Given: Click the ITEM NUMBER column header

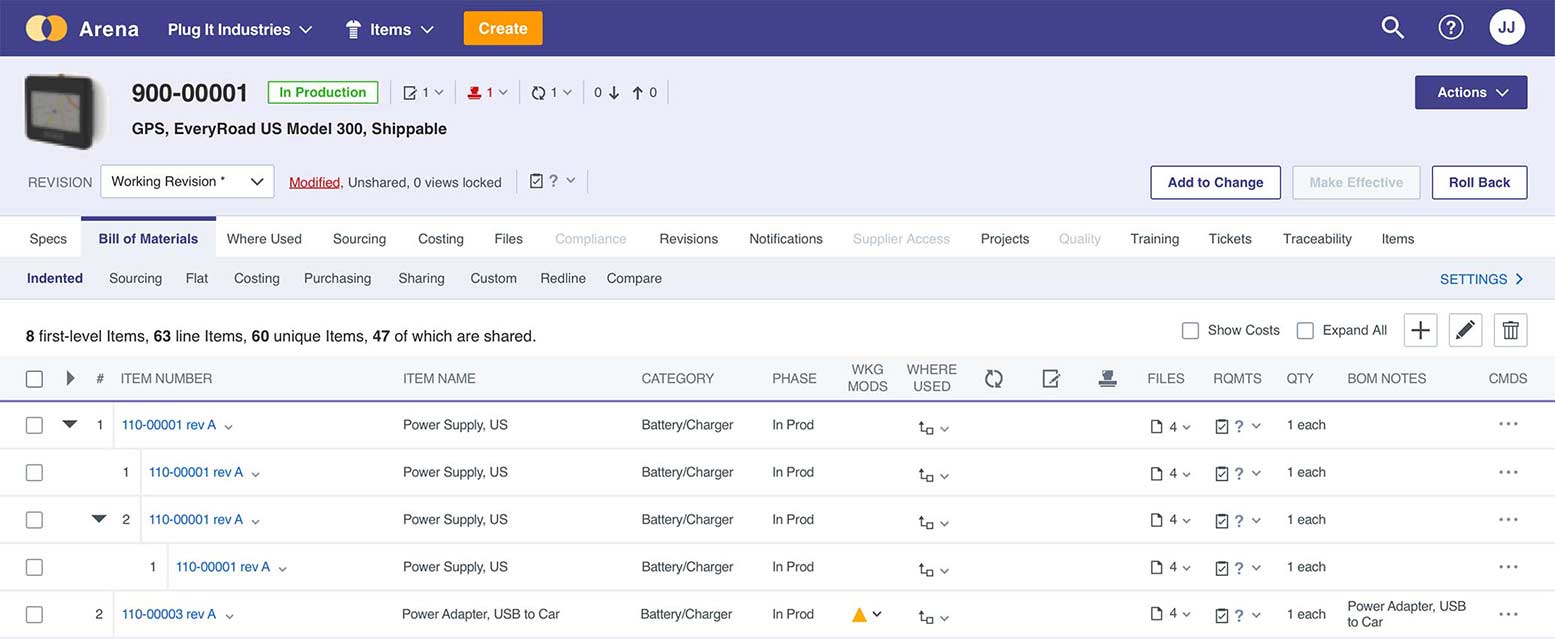Looking at the screenshot, I should [166, 378].
